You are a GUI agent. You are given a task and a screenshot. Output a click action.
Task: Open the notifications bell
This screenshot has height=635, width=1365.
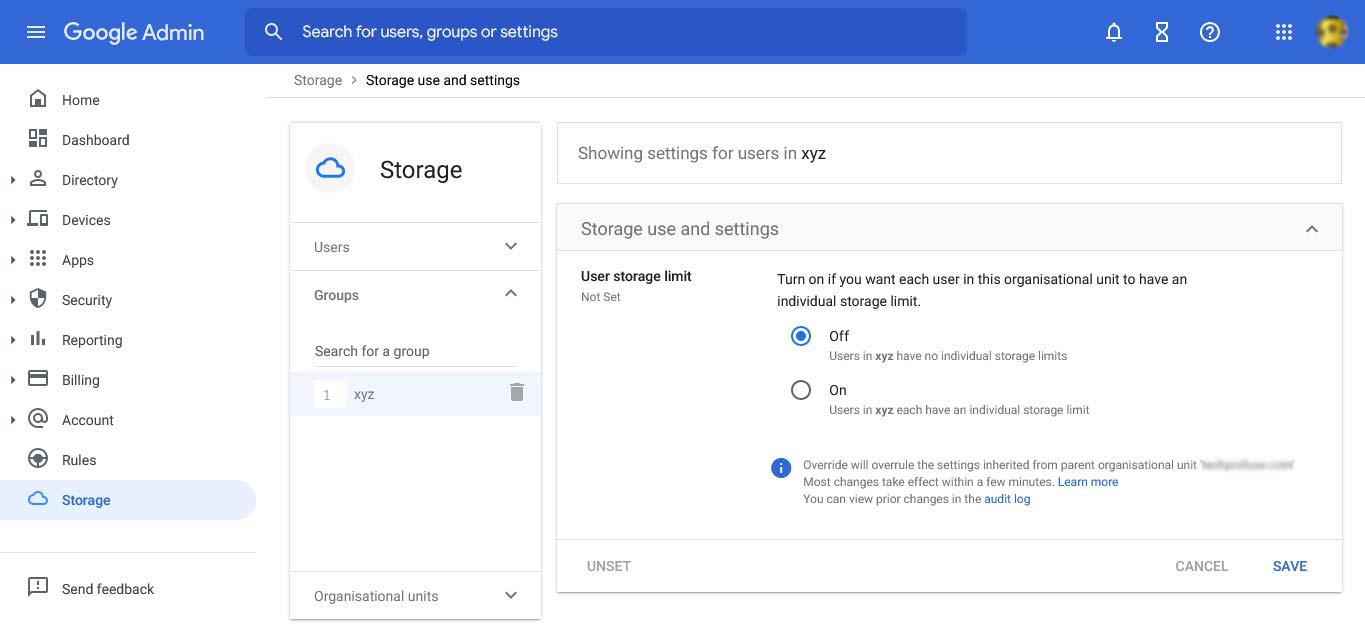pyautogui.click(x=1113, y=31)
